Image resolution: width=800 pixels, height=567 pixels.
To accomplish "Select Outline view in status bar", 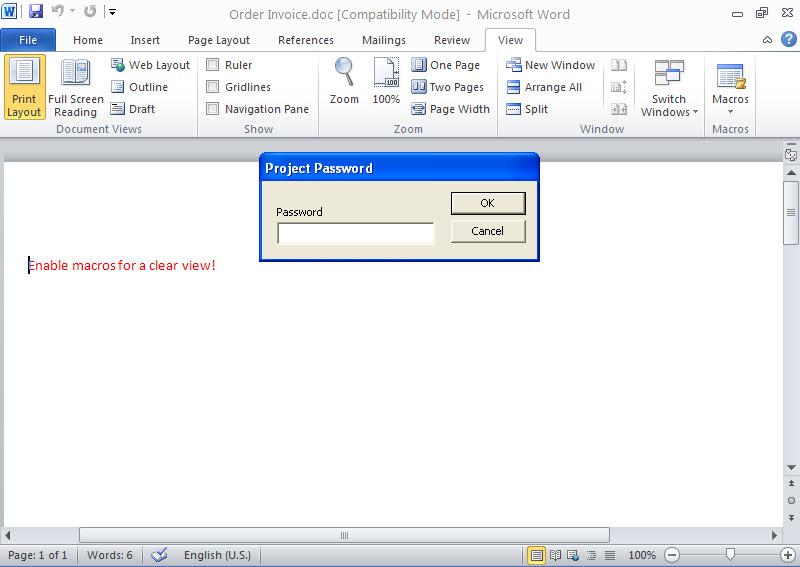I will (591, 555).
